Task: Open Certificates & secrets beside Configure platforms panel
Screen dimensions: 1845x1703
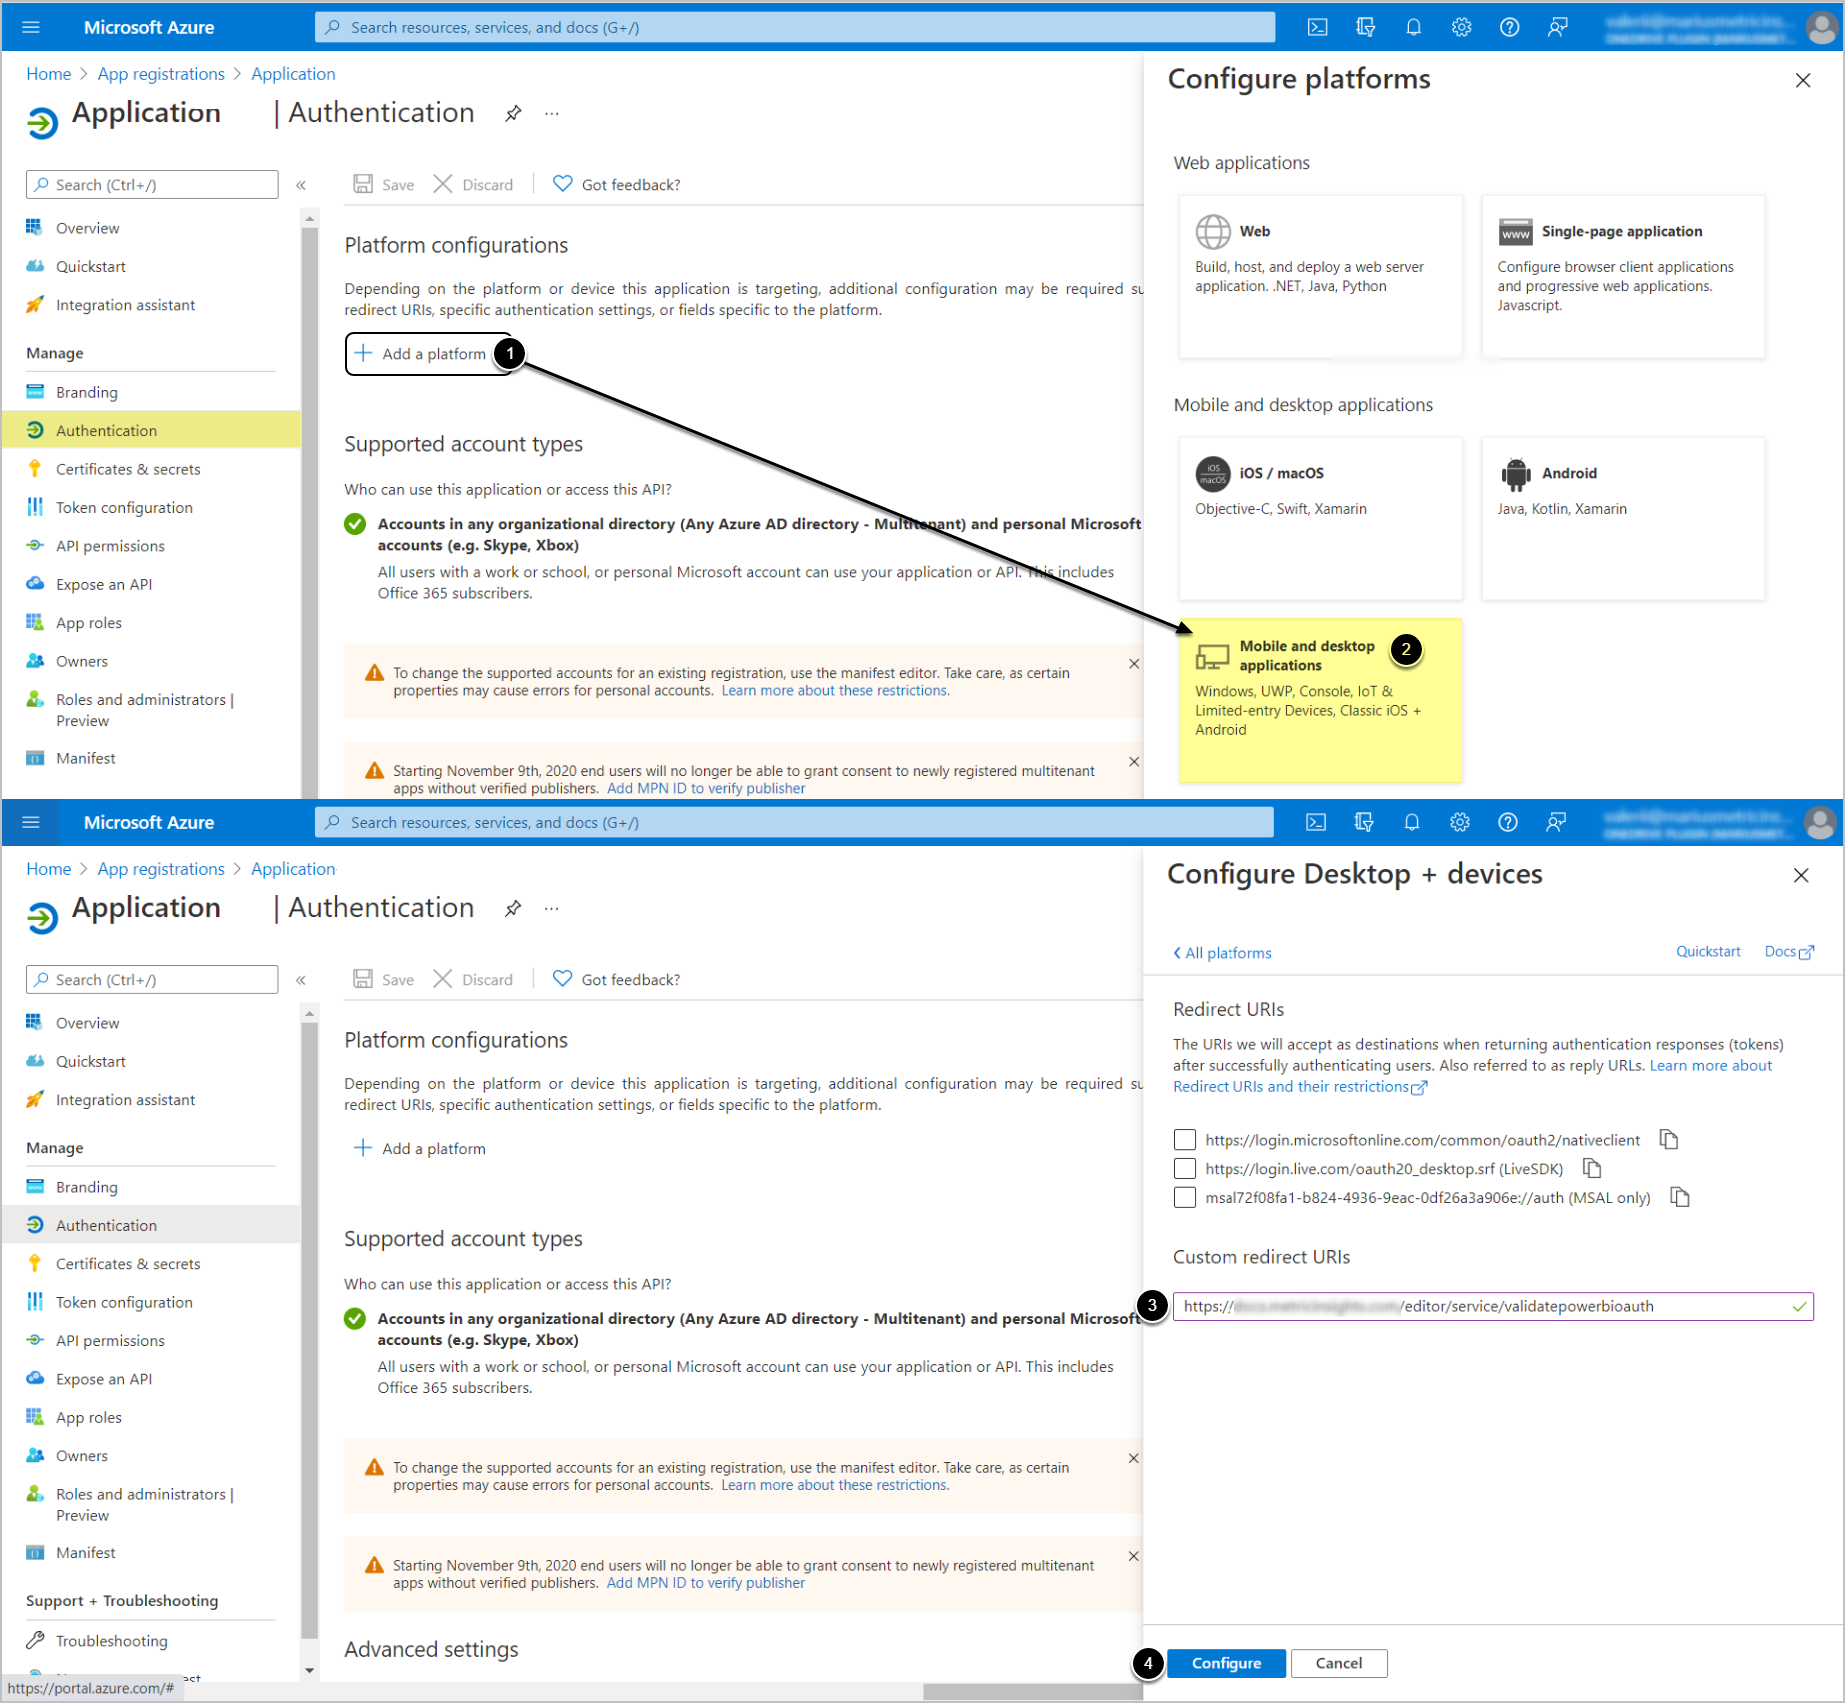Action: click(x=128, y=469)
